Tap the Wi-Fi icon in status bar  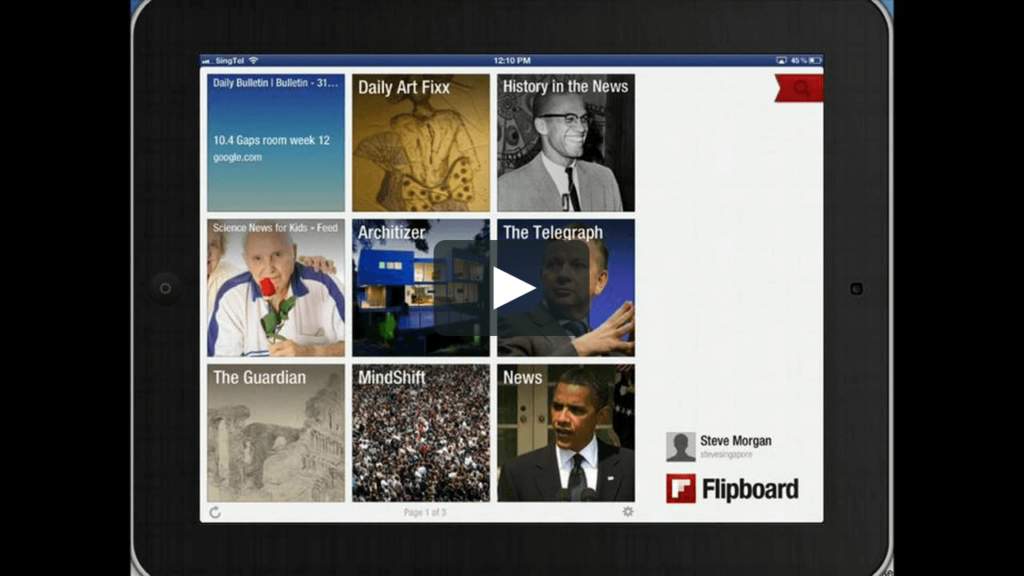[x=253, y=60]
